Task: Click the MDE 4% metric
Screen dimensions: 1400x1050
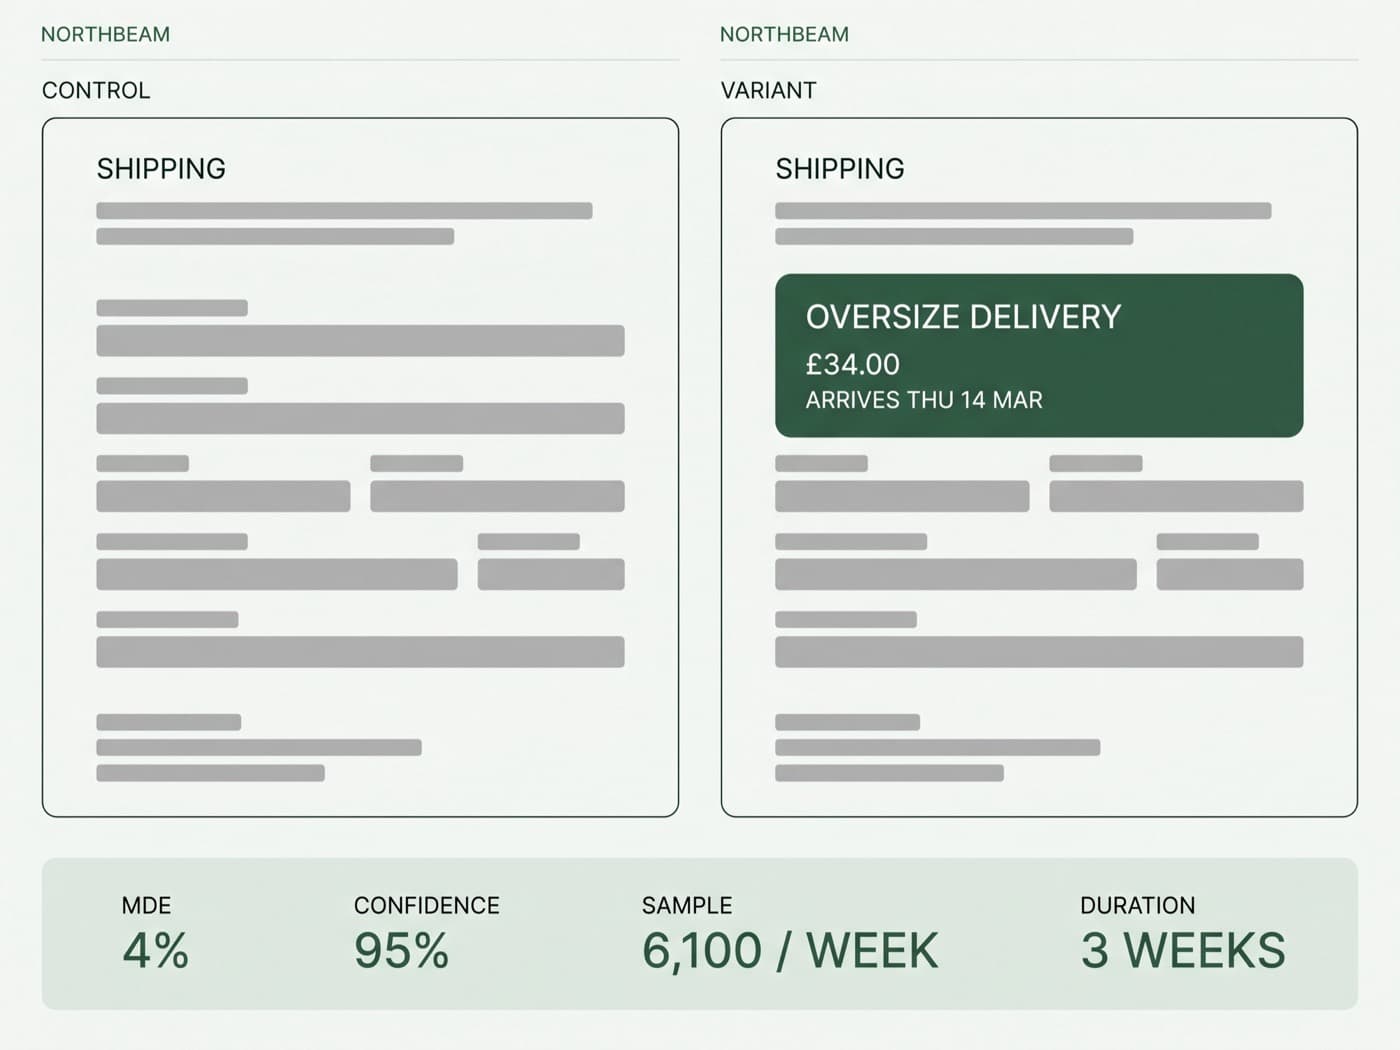Action: point(155,935)
